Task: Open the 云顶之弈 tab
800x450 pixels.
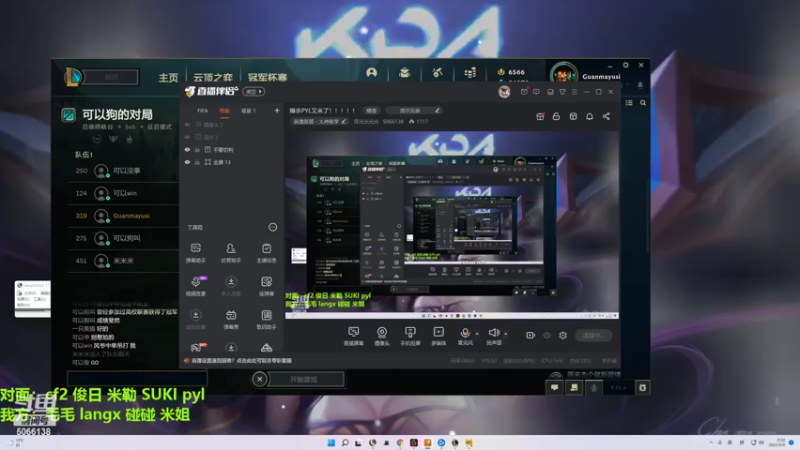Action: 213,78
